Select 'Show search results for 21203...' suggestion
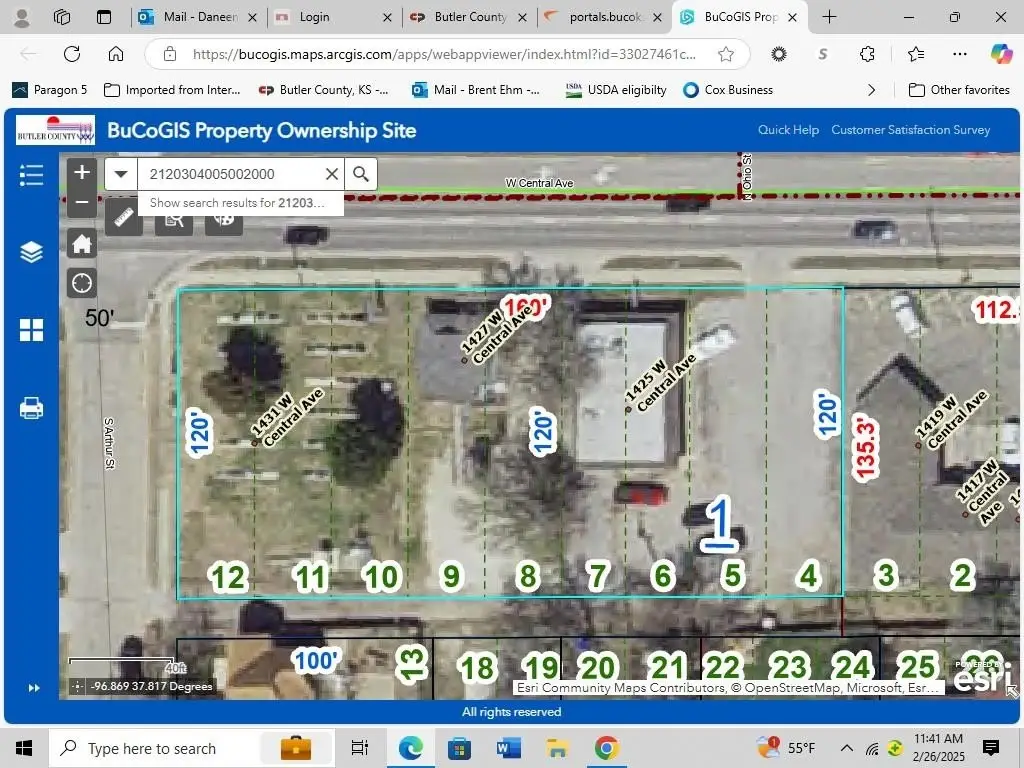Viewport: 1024px width, 768px height. [237, 203]
